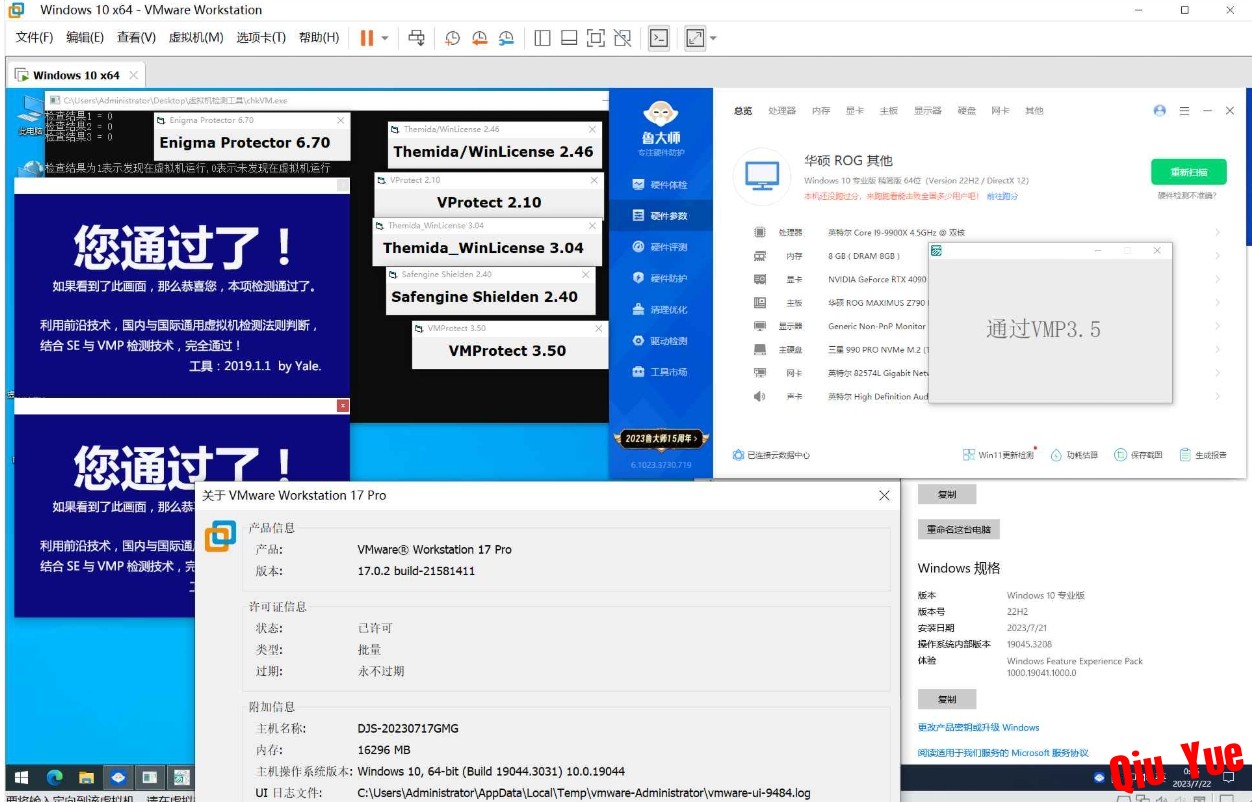Image resolution: width=1252 pixels, height=802 pixels.
Task: Expand the 内存 row chevron
Action: [1217, 256]
